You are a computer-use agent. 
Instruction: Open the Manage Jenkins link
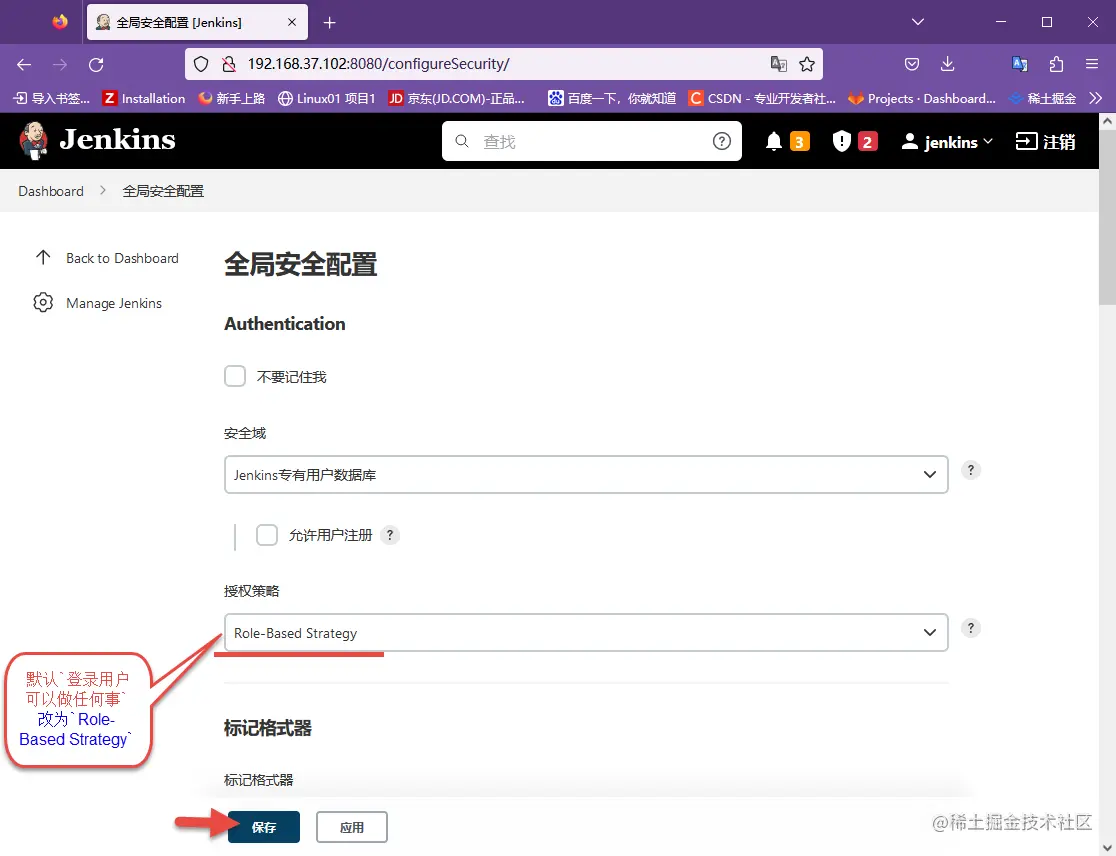click(x=98, y=302)
